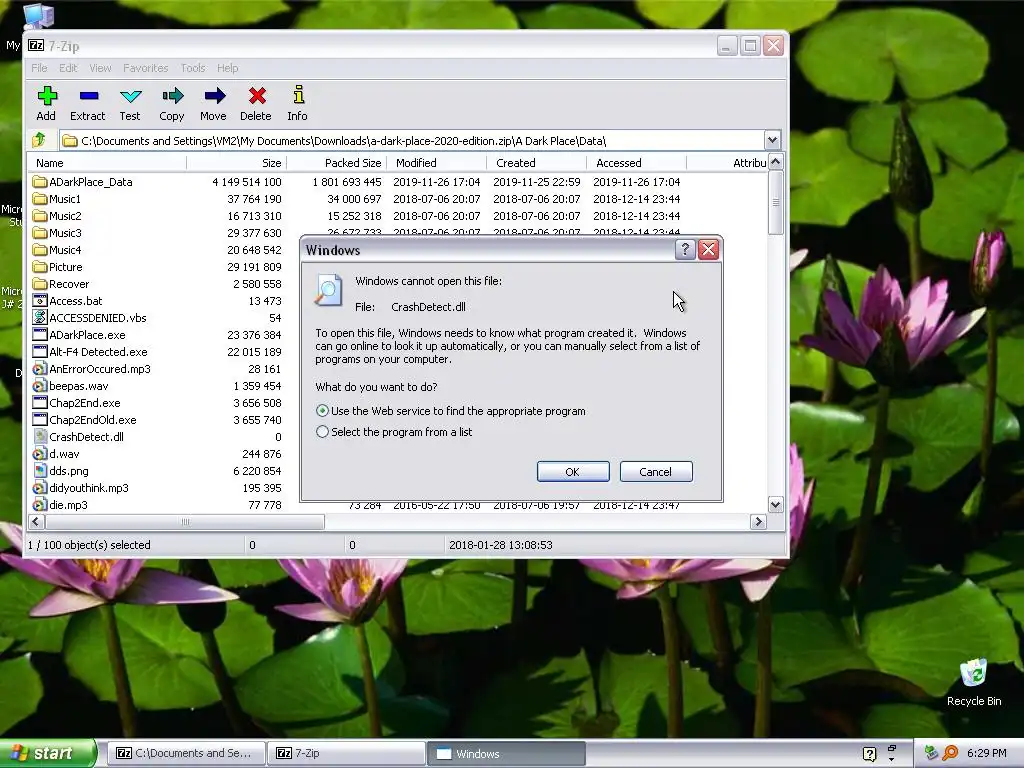Open the Tools menu

(193, 68)
